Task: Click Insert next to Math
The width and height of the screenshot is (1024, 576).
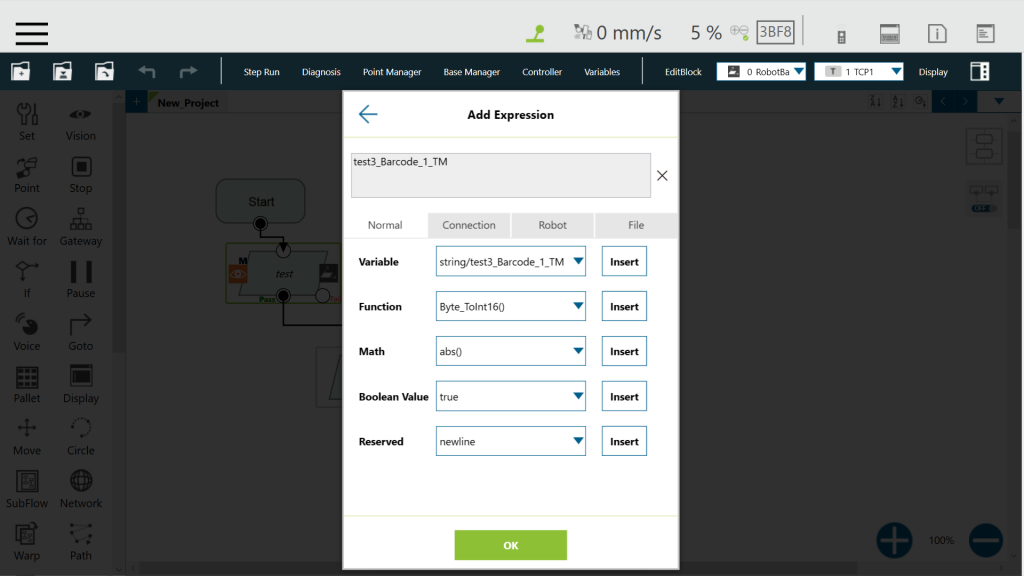Action: (624, 352)
